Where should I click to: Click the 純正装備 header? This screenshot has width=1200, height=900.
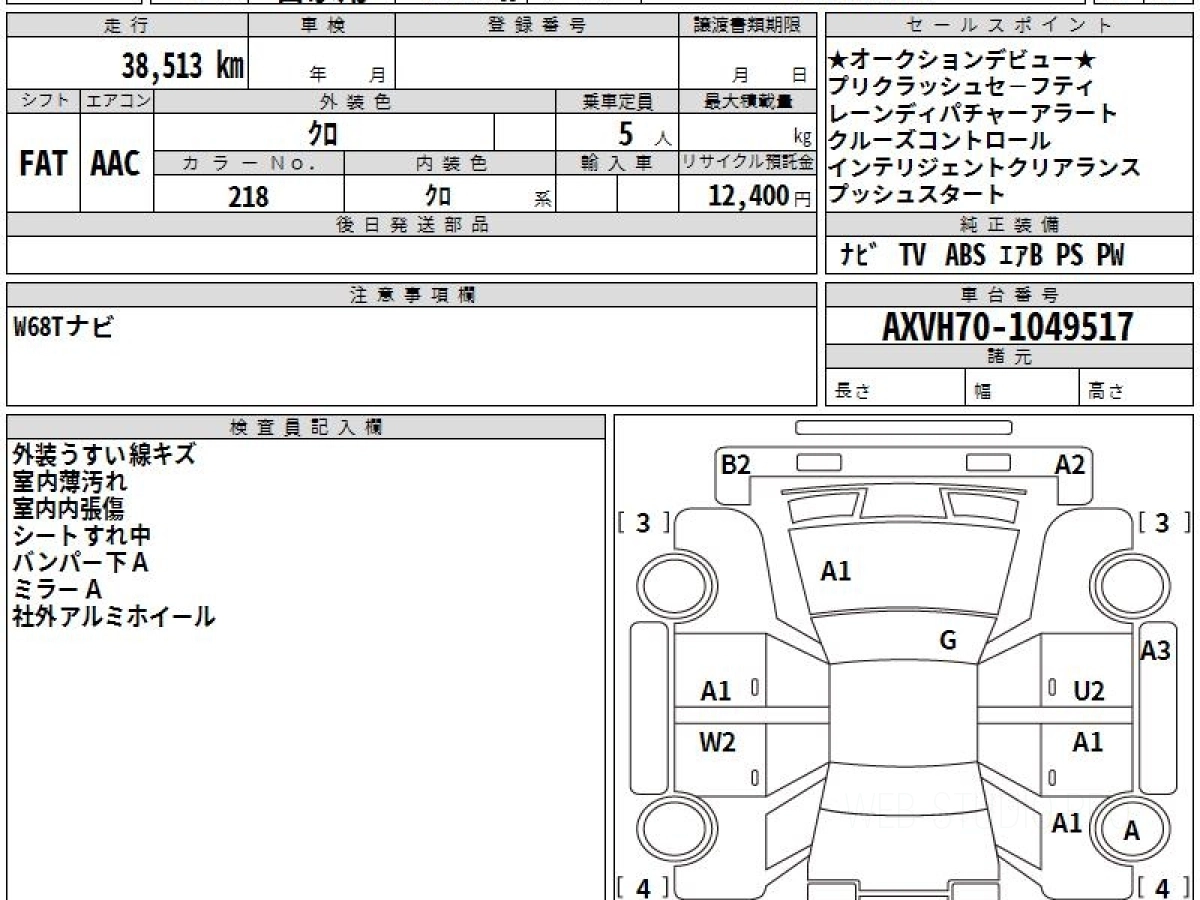tap(1010, 225)
